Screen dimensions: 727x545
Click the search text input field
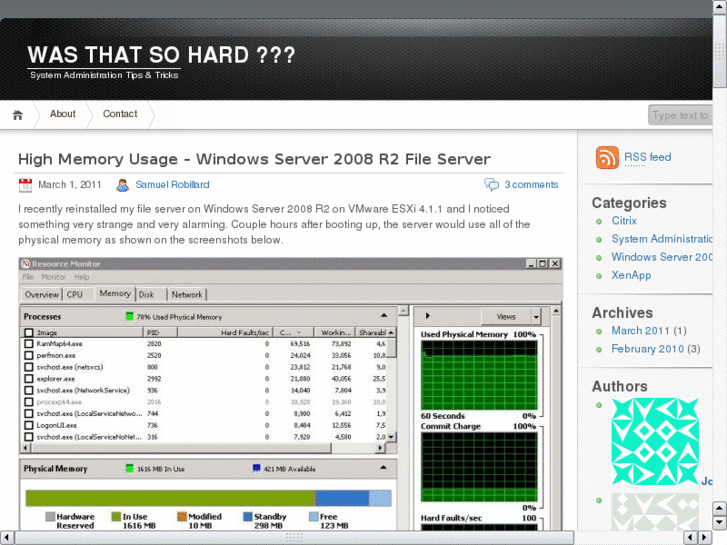tap(680, 115)
